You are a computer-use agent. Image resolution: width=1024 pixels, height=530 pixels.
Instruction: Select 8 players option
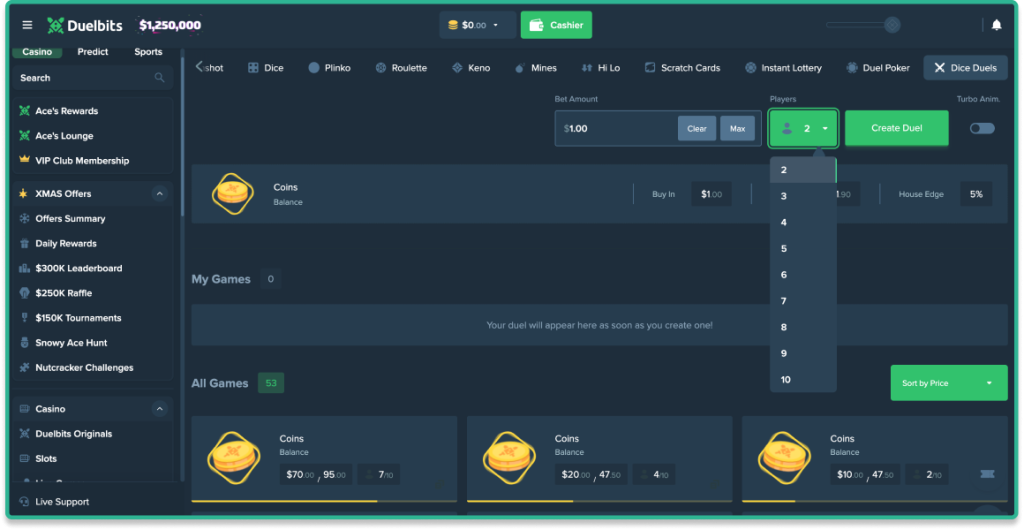(x=803, y=327)
